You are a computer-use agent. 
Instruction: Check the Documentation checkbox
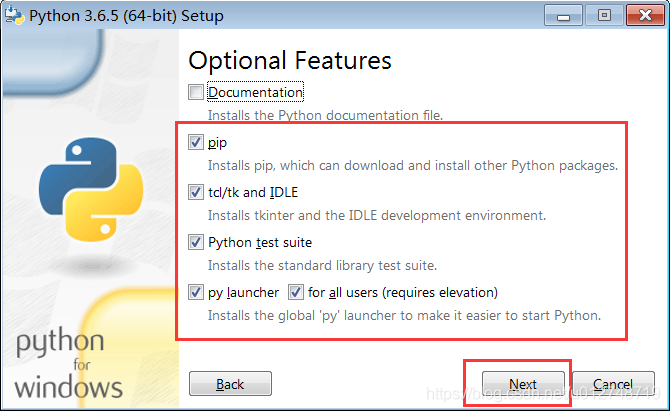[x=196, y=92]
